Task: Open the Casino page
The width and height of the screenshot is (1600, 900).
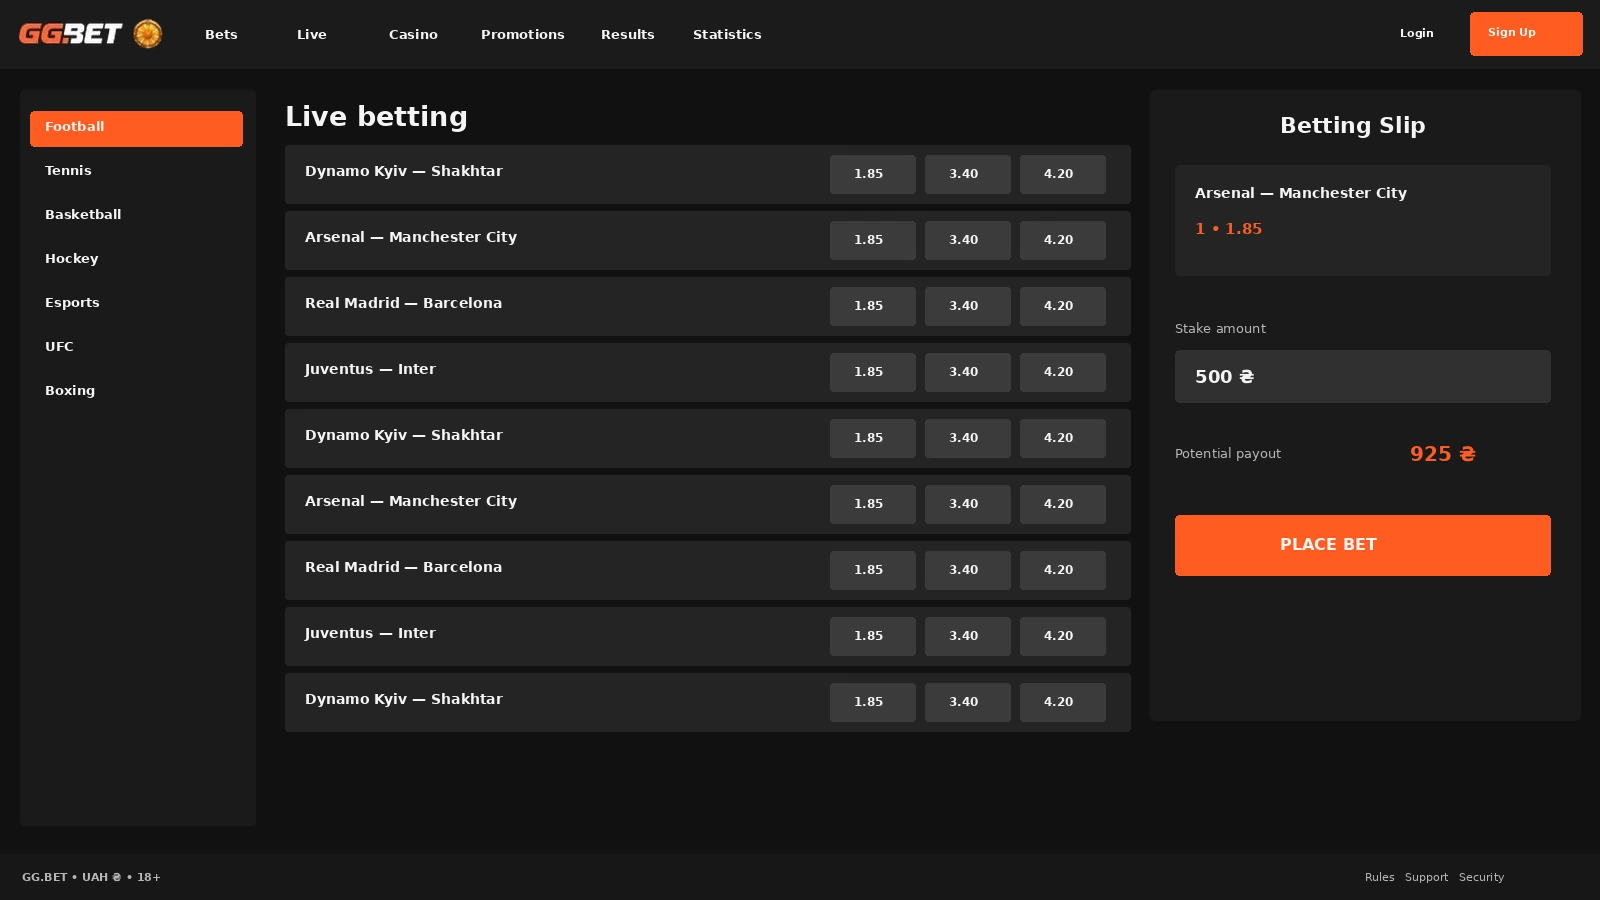Action: pos(413,34)
